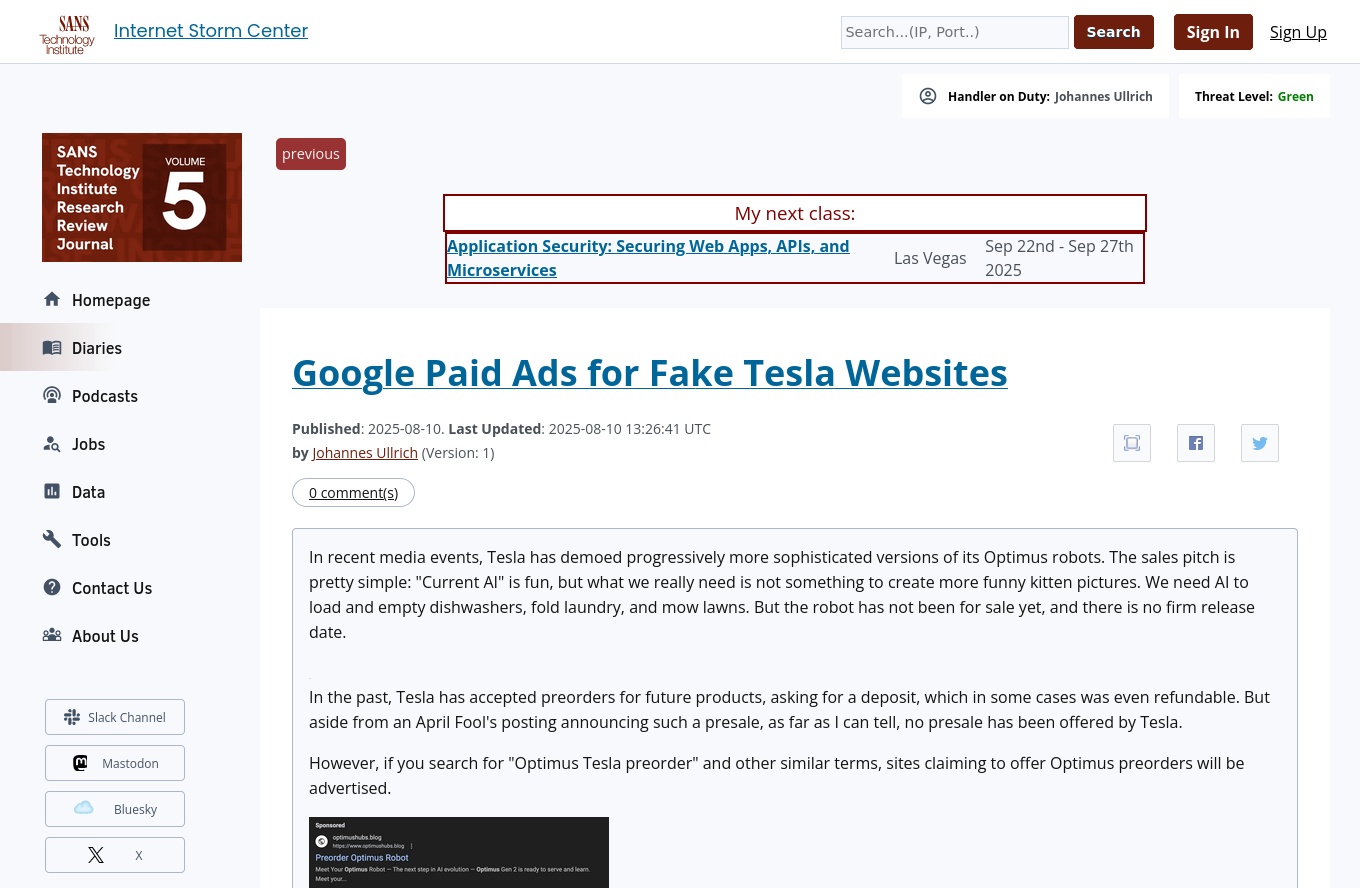1360x888 pixels.
Task: Click the X logo icon
Action: [95, 855]
